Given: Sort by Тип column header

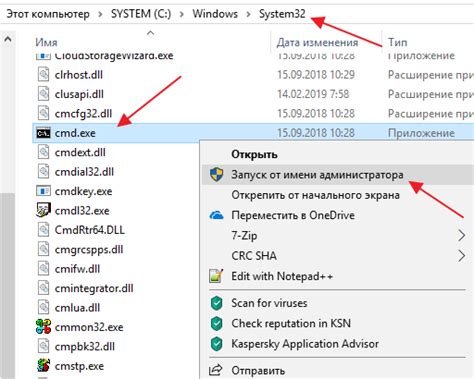Looking at the screenshot, I should pos(397,42).
